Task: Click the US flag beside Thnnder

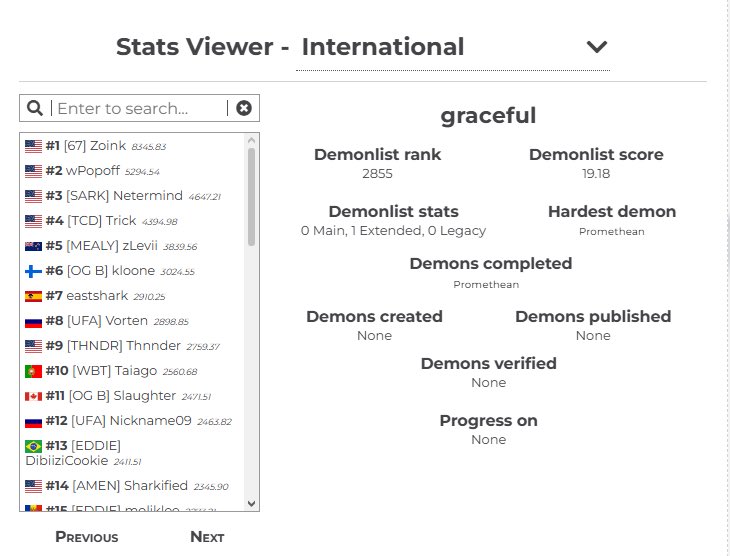Action: [x=33, y=346]
